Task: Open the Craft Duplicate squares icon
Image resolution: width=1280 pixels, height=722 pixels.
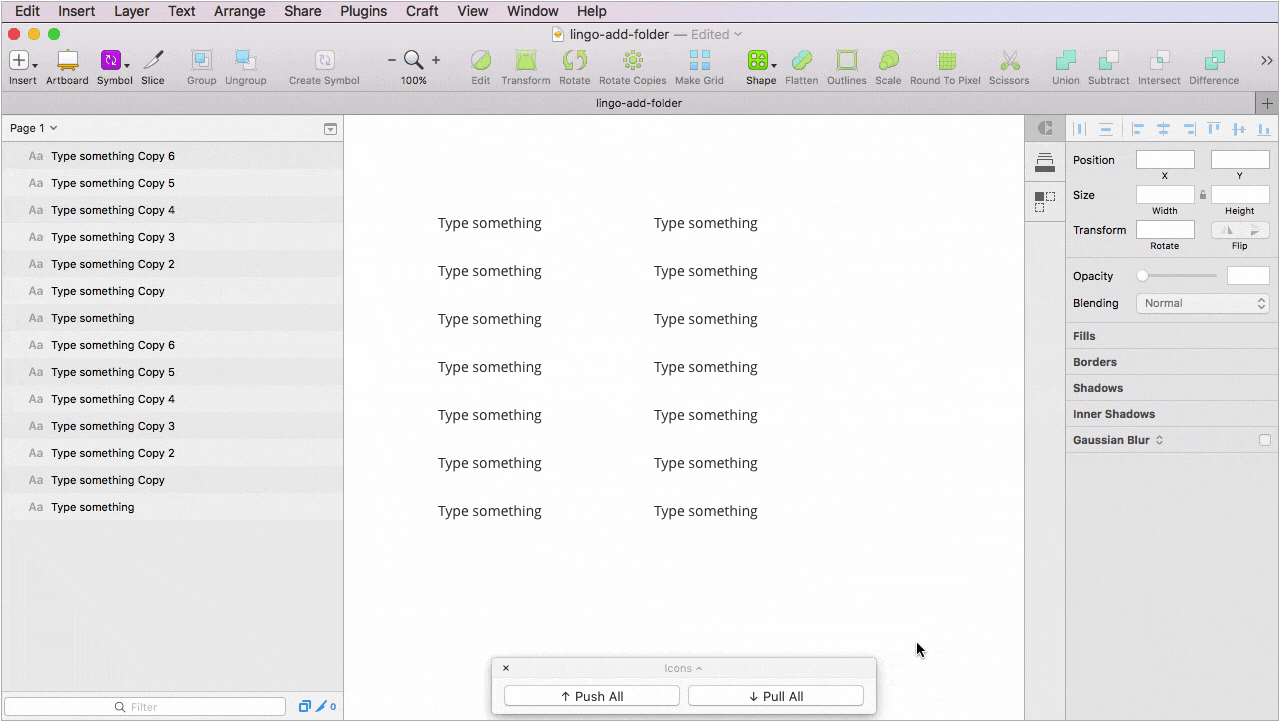Action: pos(1045,201)
